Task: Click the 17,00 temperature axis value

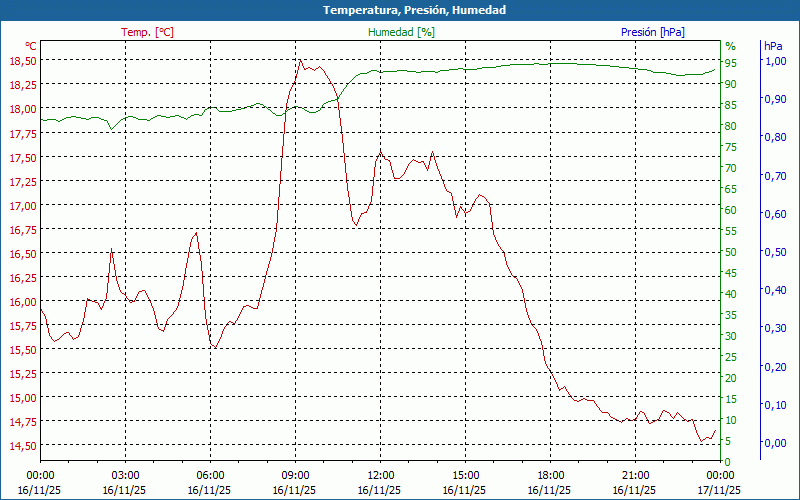Action: click(22, 205)
